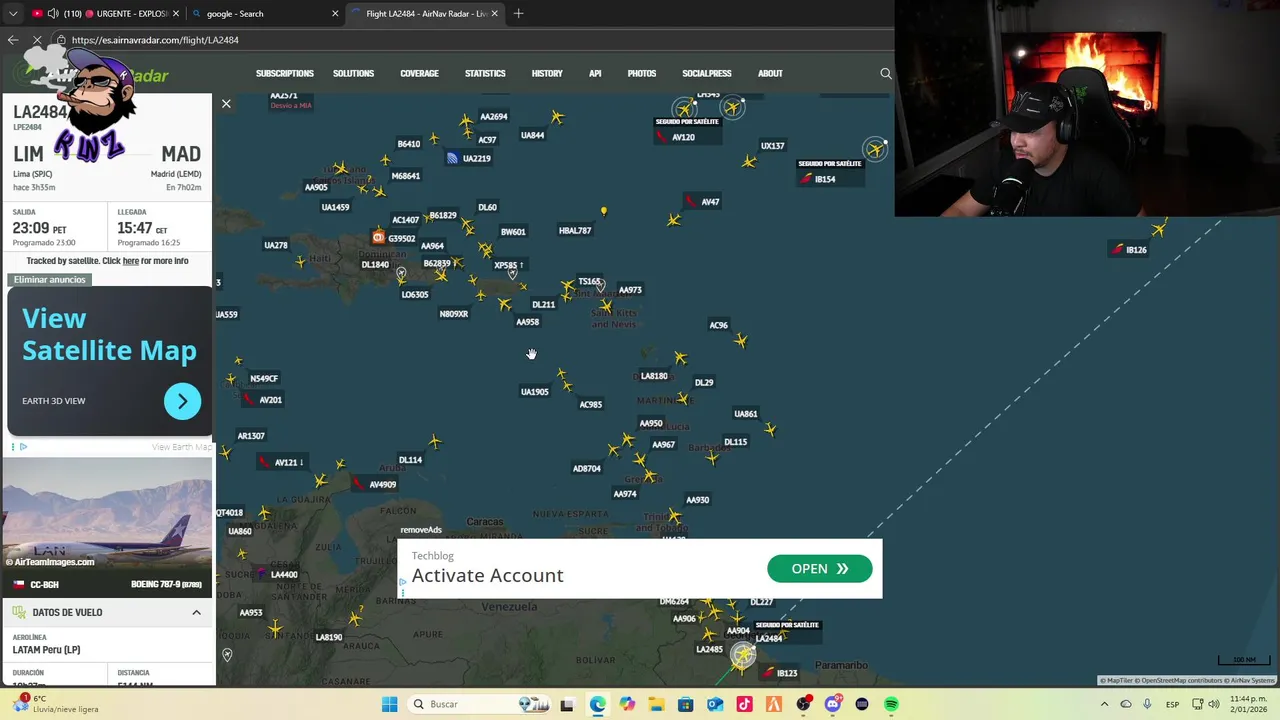Screen dimensions: 1280x720
Task: Open the Windows Start menu
Action: click(x=389, y=704)
